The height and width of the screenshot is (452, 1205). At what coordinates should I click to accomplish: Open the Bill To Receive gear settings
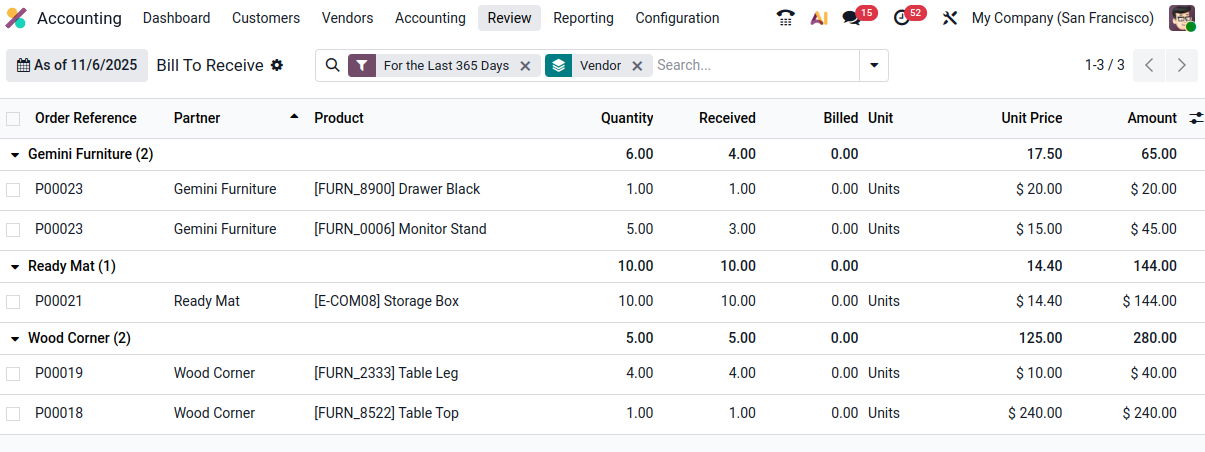pyautogui.click(x=277, y=65)
